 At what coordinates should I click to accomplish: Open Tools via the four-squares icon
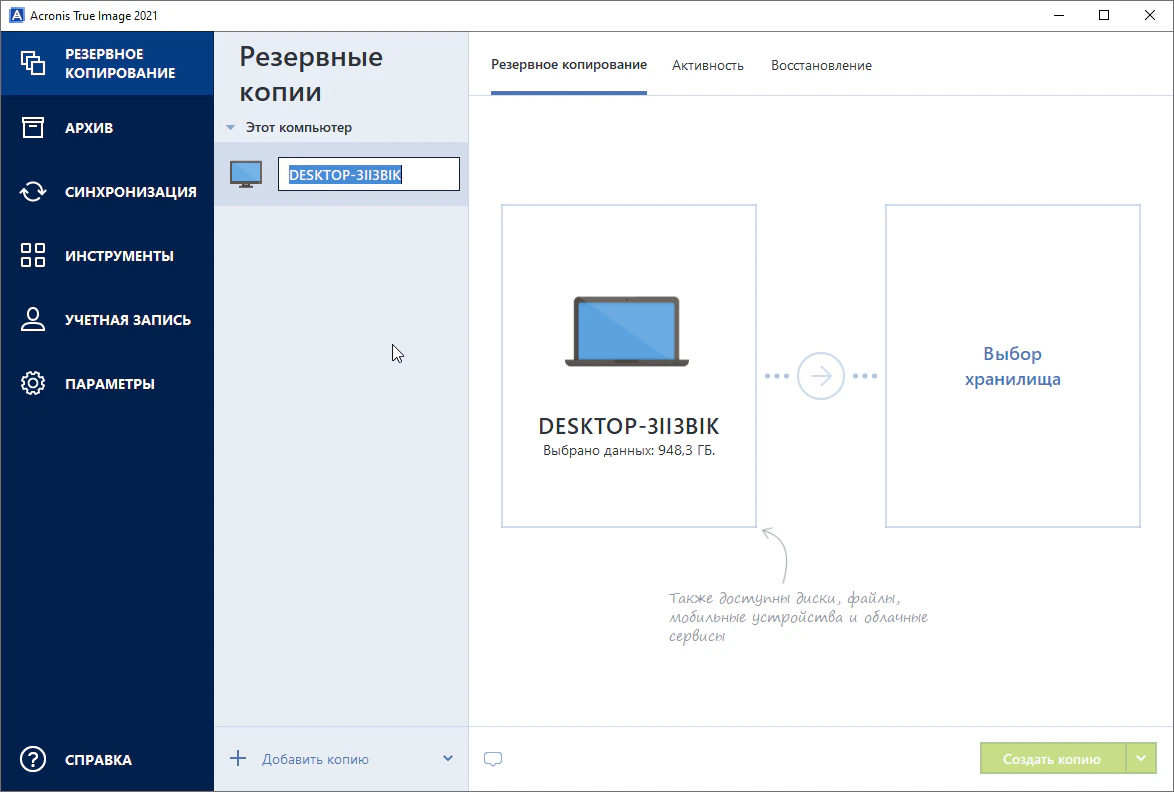pos(33,255)
